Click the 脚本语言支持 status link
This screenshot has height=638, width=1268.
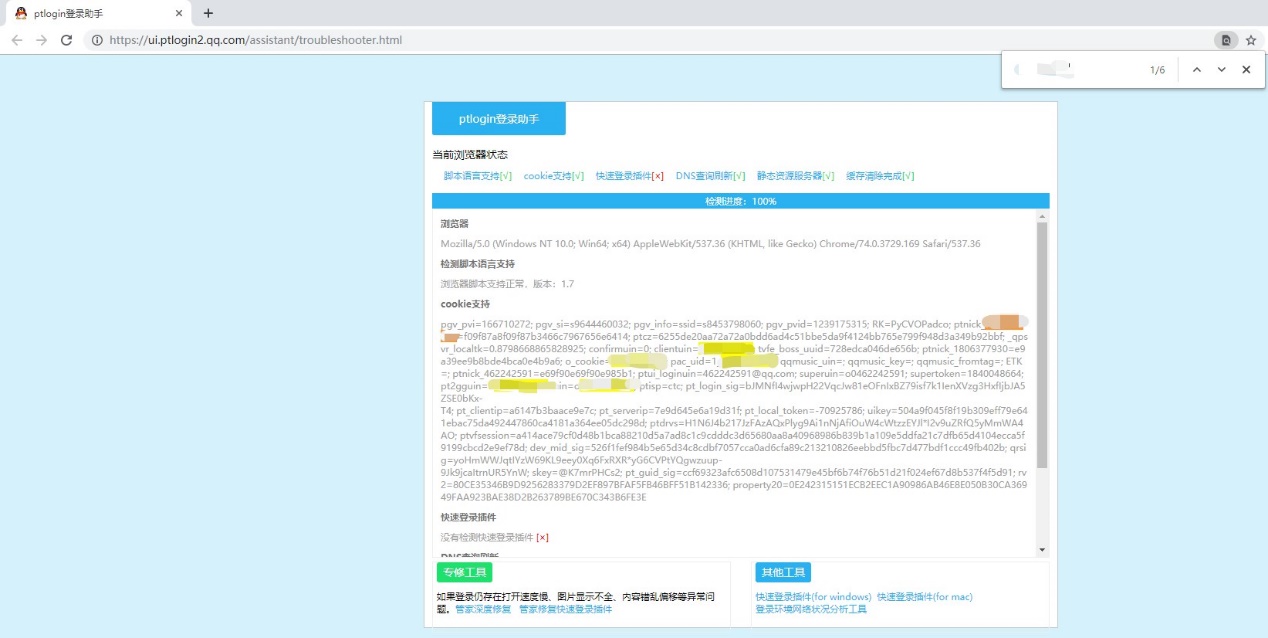point(478,176)
